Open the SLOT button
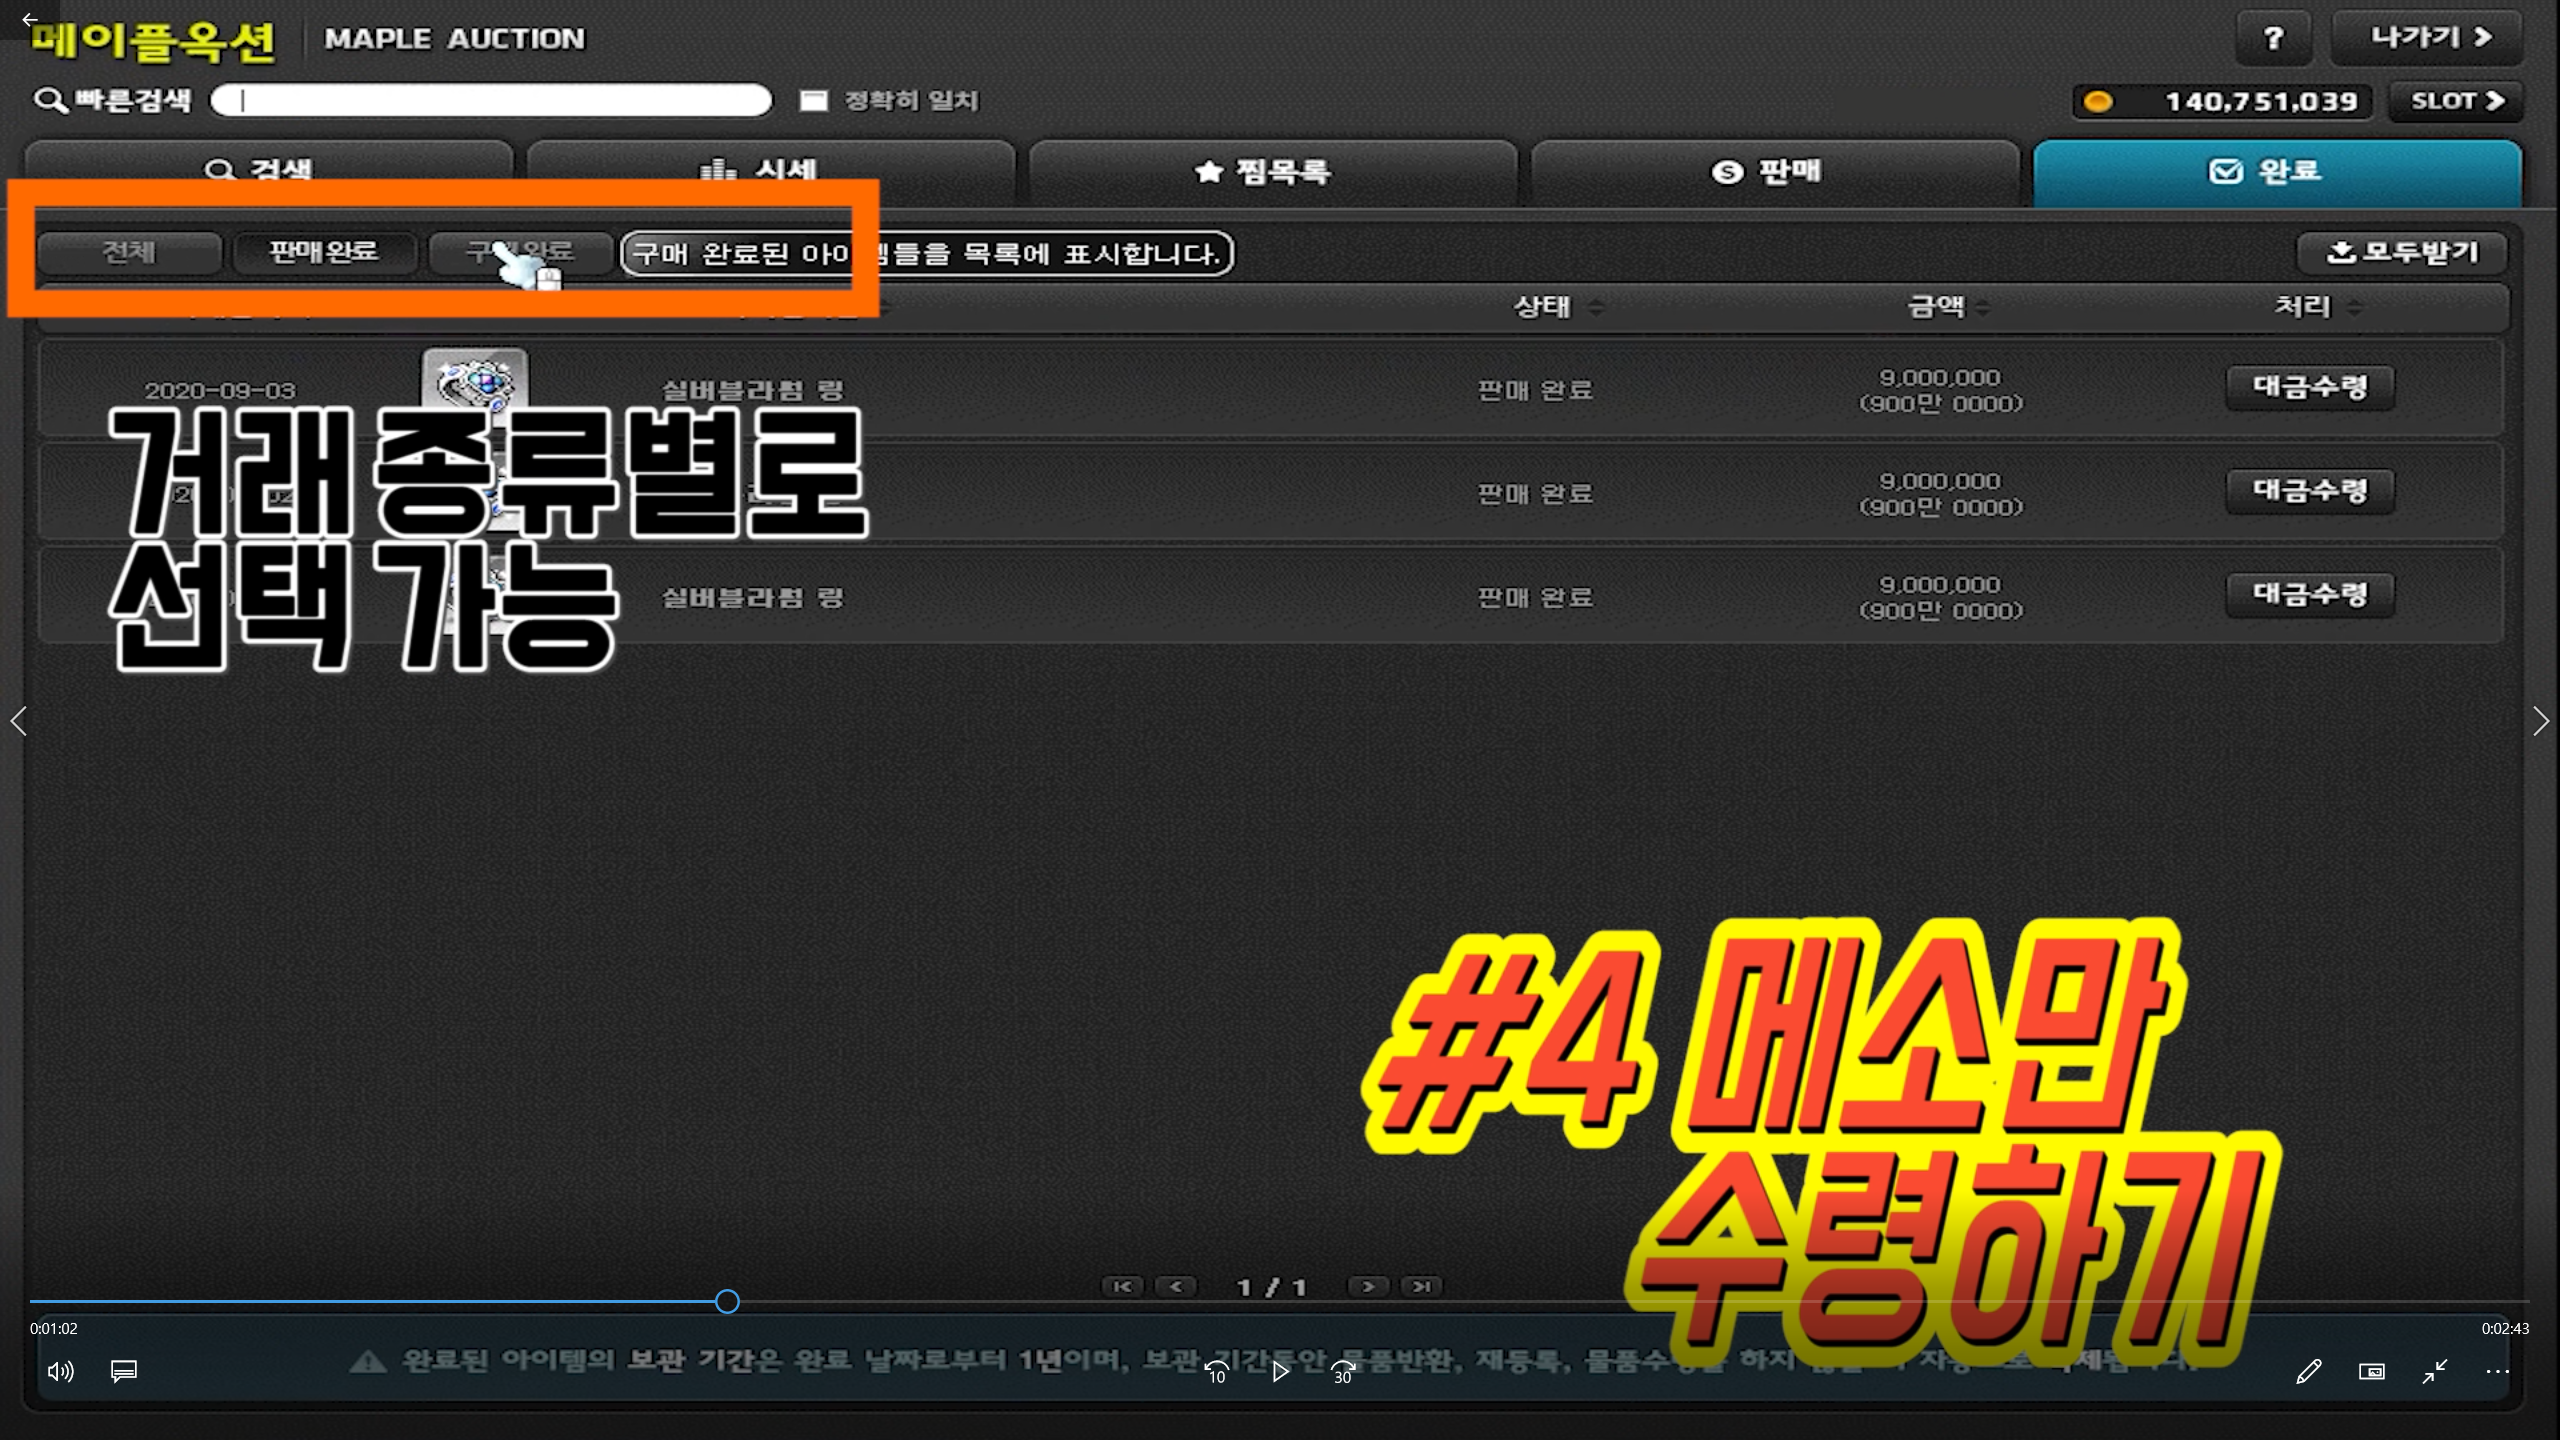 click(x=2456, y=101)
